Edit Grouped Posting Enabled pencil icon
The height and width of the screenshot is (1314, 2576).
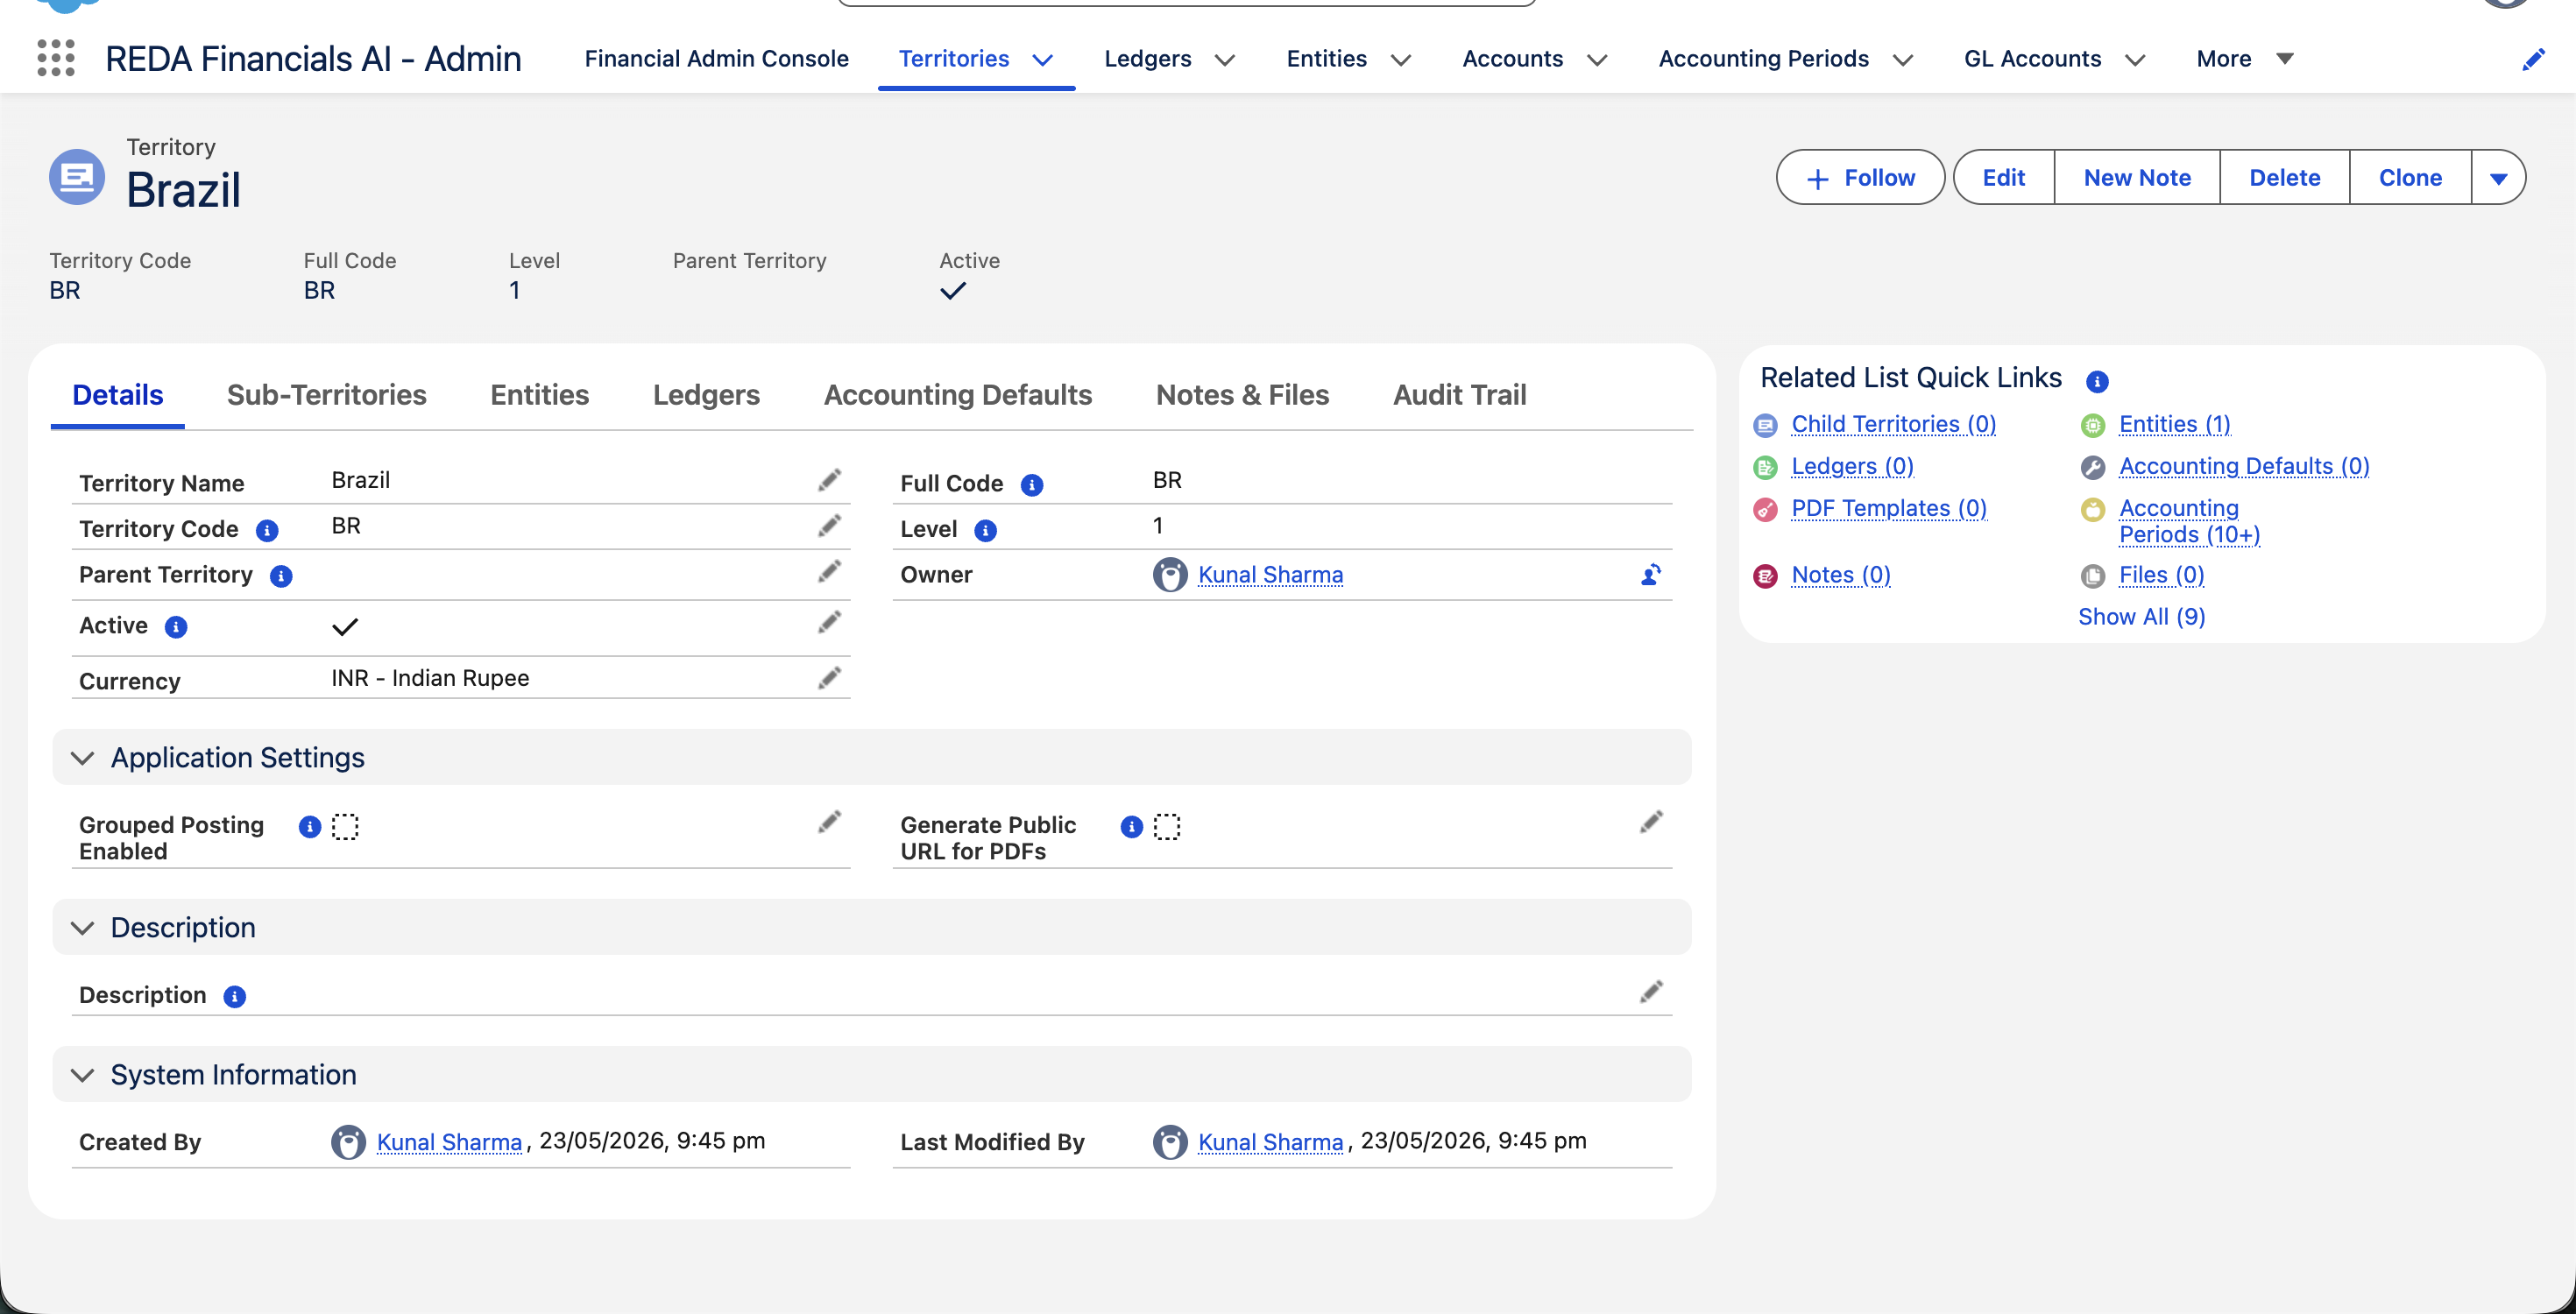[829, 822]
